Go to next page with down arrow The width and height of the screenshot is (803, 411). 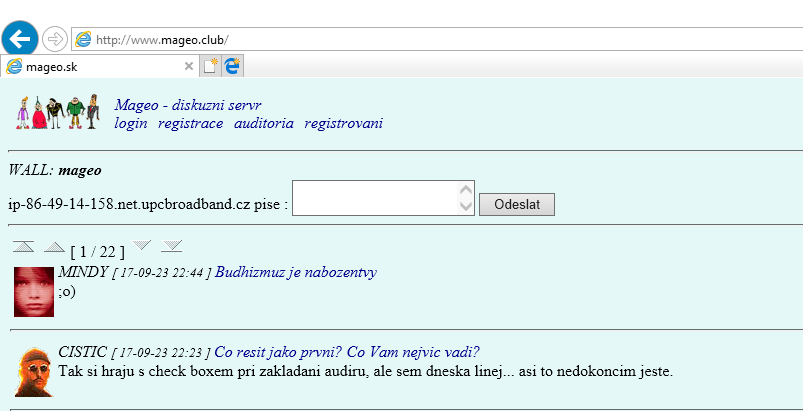coord(142,246)
